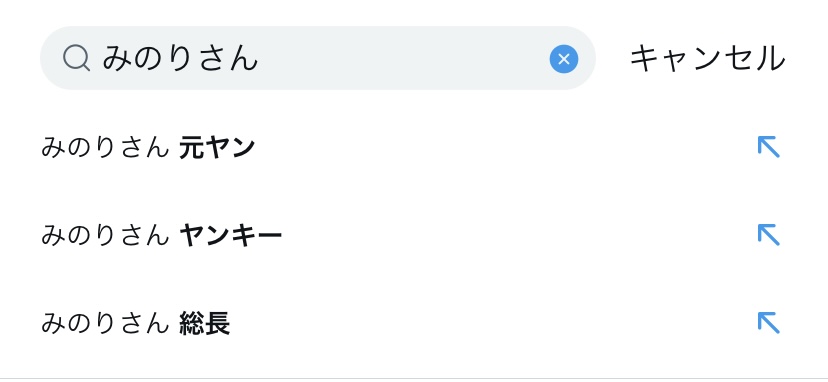Click みのりさん prefix in the 元ヤン row
Viewport: 828px width, 382px height.
point(105,147)
